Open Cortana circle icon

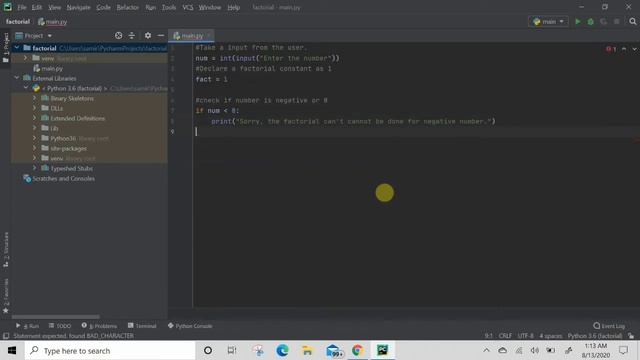[x=208, y=350]
